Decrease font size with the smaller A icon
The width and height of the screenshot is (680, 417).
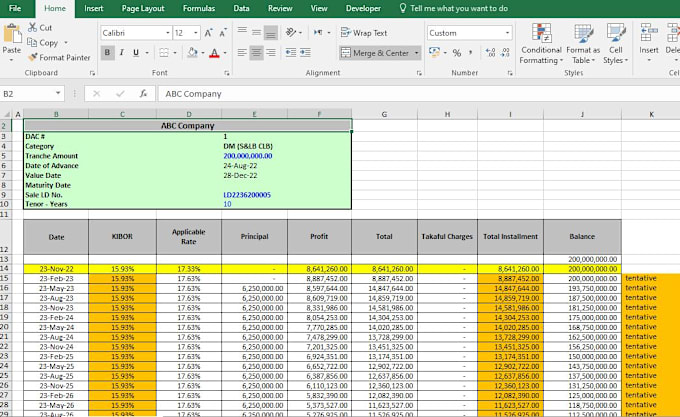click(222, 33)
